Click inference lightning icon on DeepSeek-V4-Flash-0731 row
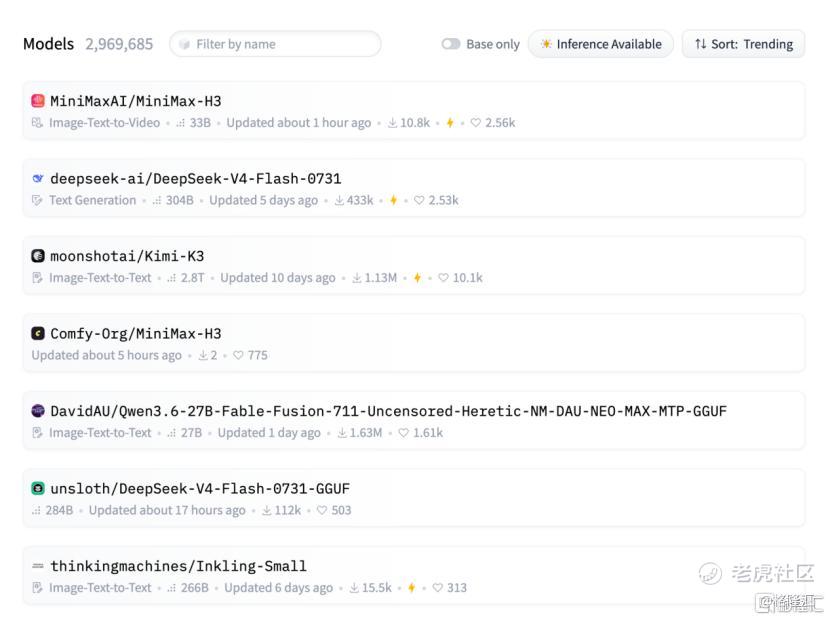Screen dimensions: 830x620 (393, 200)
